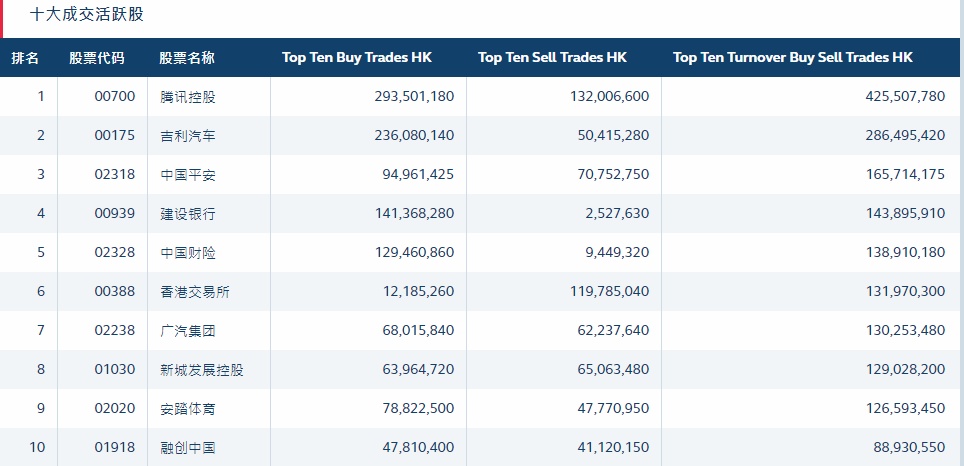Open 香港交易所 stock details

pyautogui.click(x=195, y=292)
